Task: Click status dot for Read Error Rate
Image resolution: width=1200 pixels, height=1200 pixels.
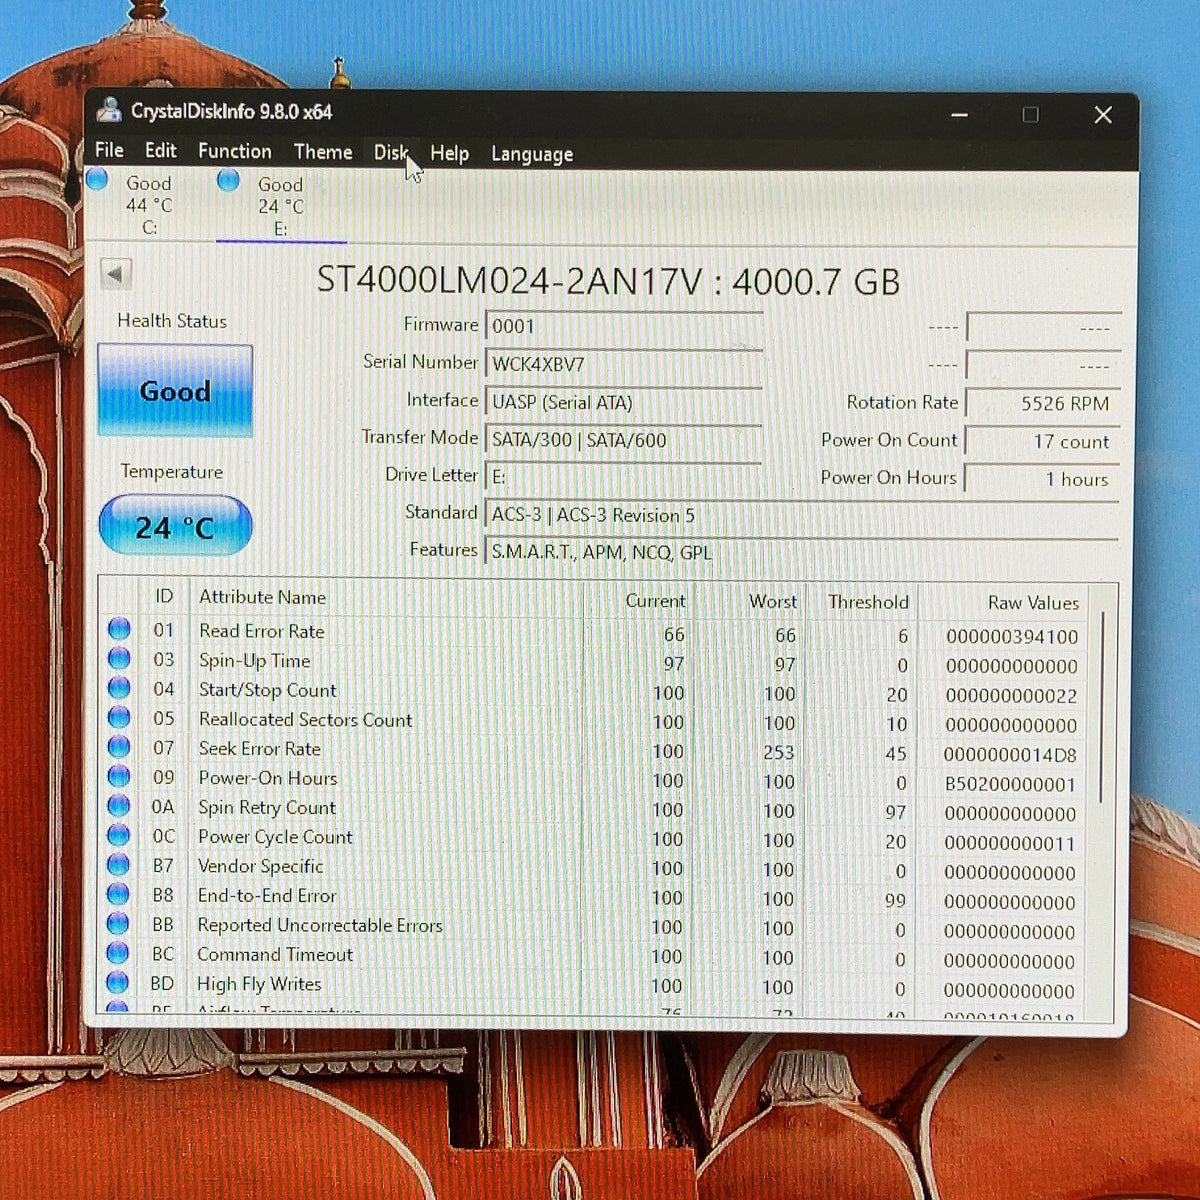Action: pyautogui.click(x=119, y=629)
